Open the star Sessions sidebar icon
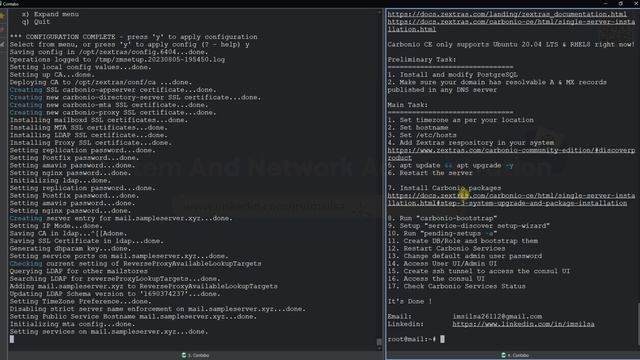This screenshot has height=360, width=640. pyautogui.click(x=2, y=16)
